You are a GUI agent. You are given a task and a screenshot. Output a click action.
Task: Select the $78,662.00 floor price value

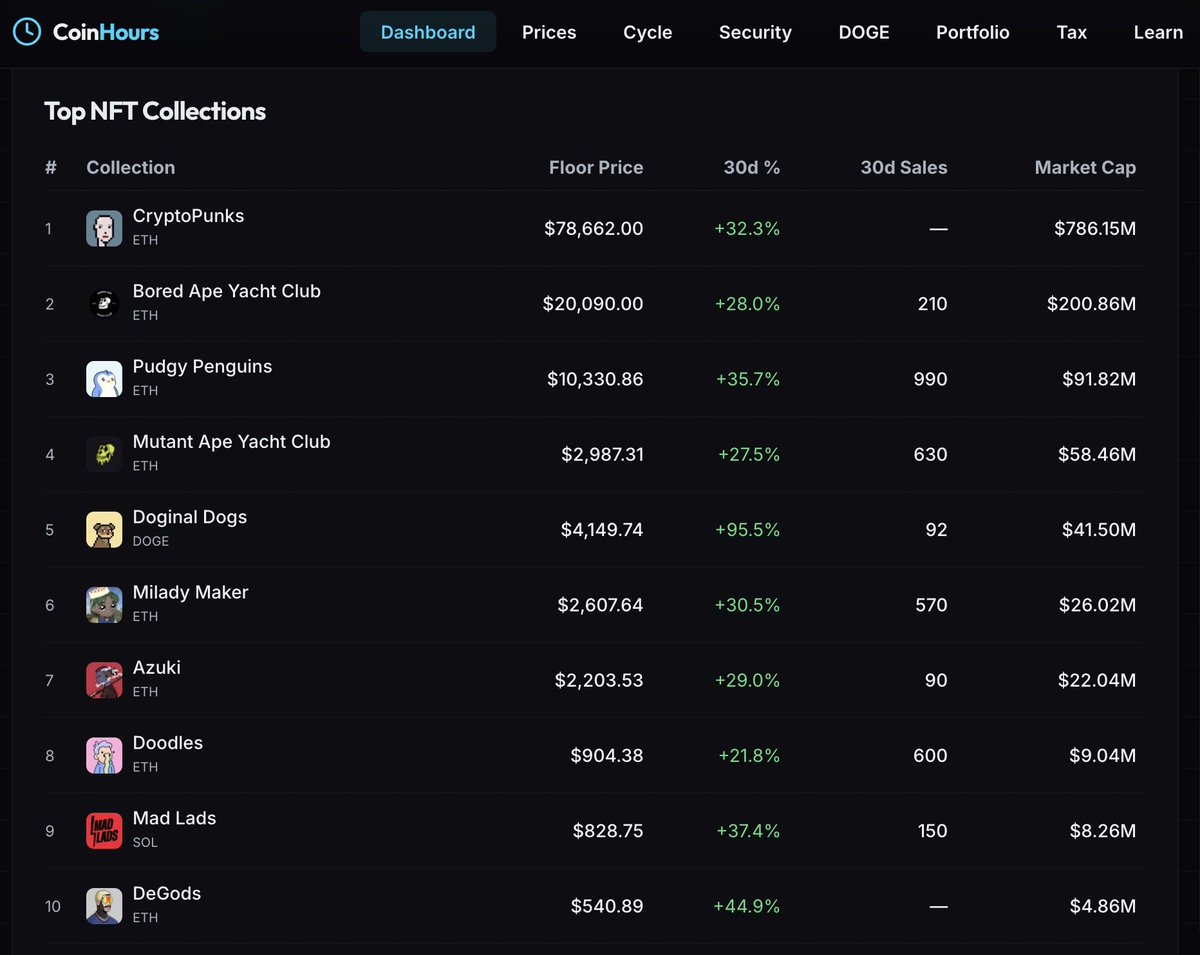click(594, 229)
